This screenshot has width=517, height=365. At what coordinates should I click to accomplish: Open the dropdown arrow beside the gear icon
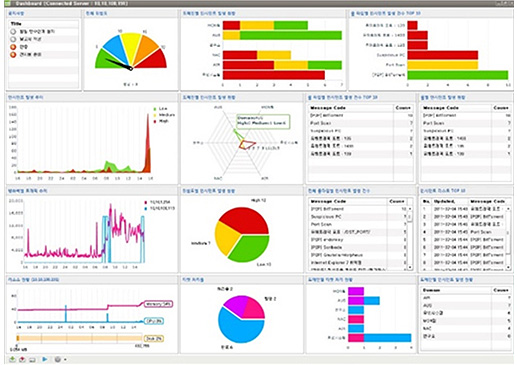click(65, 360)
